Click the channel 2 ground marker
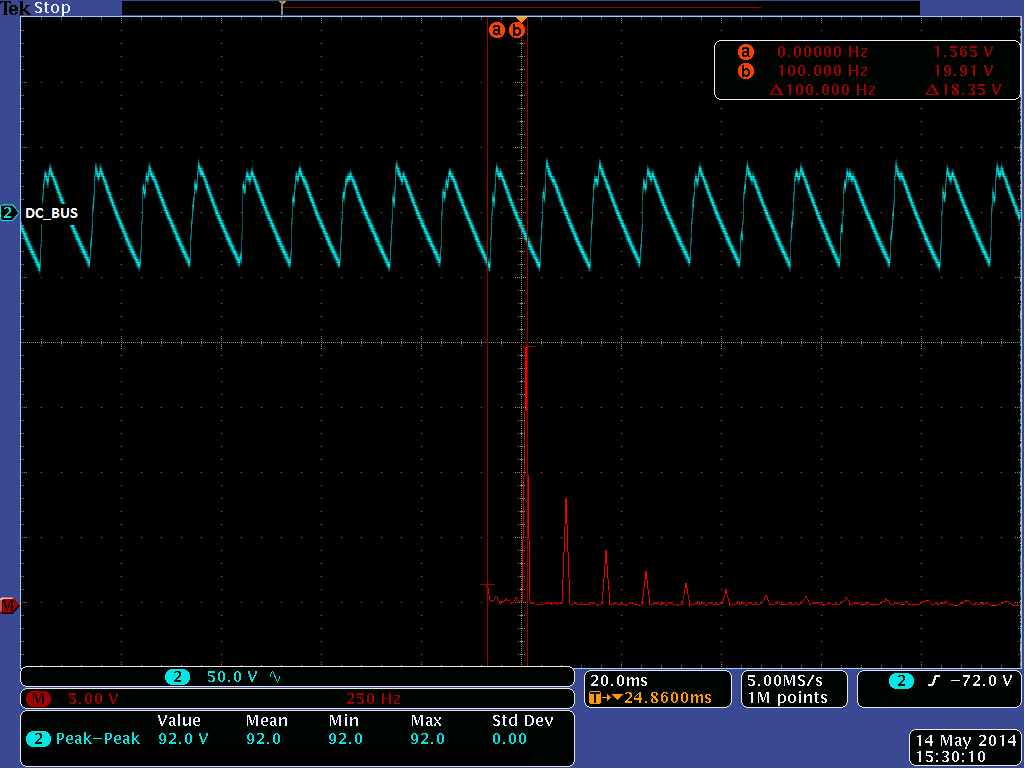Viewport: 1025px width, 769px height. pos(8,213)
